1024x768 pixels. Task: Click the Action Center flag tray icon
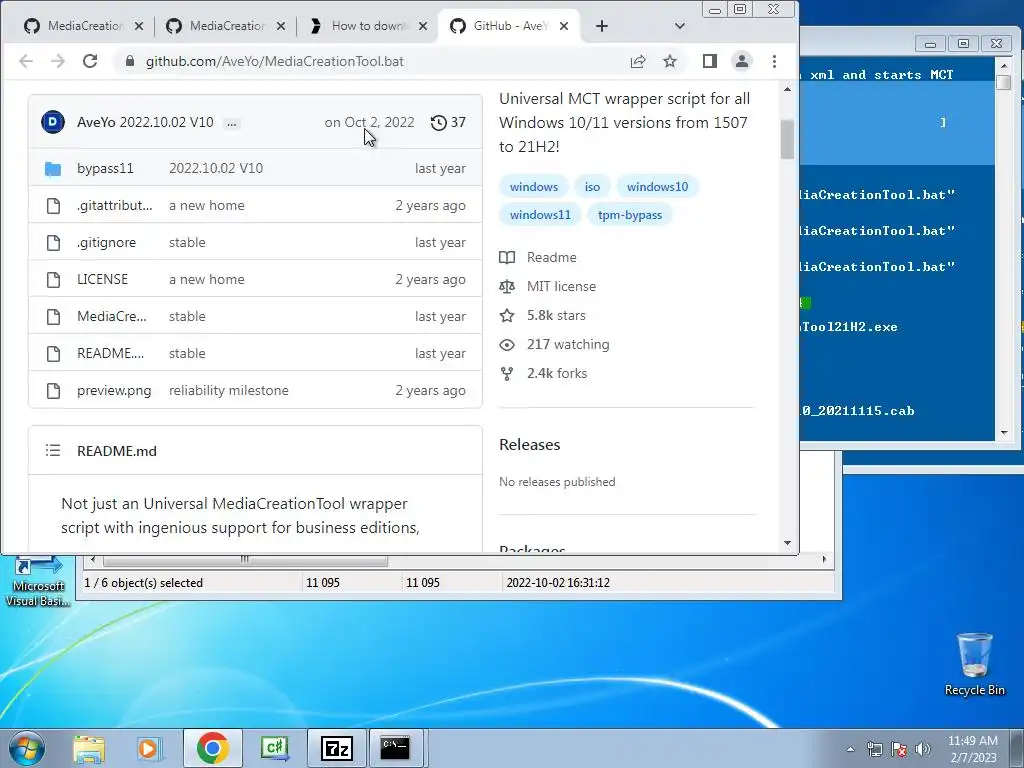tap(899, 749)
